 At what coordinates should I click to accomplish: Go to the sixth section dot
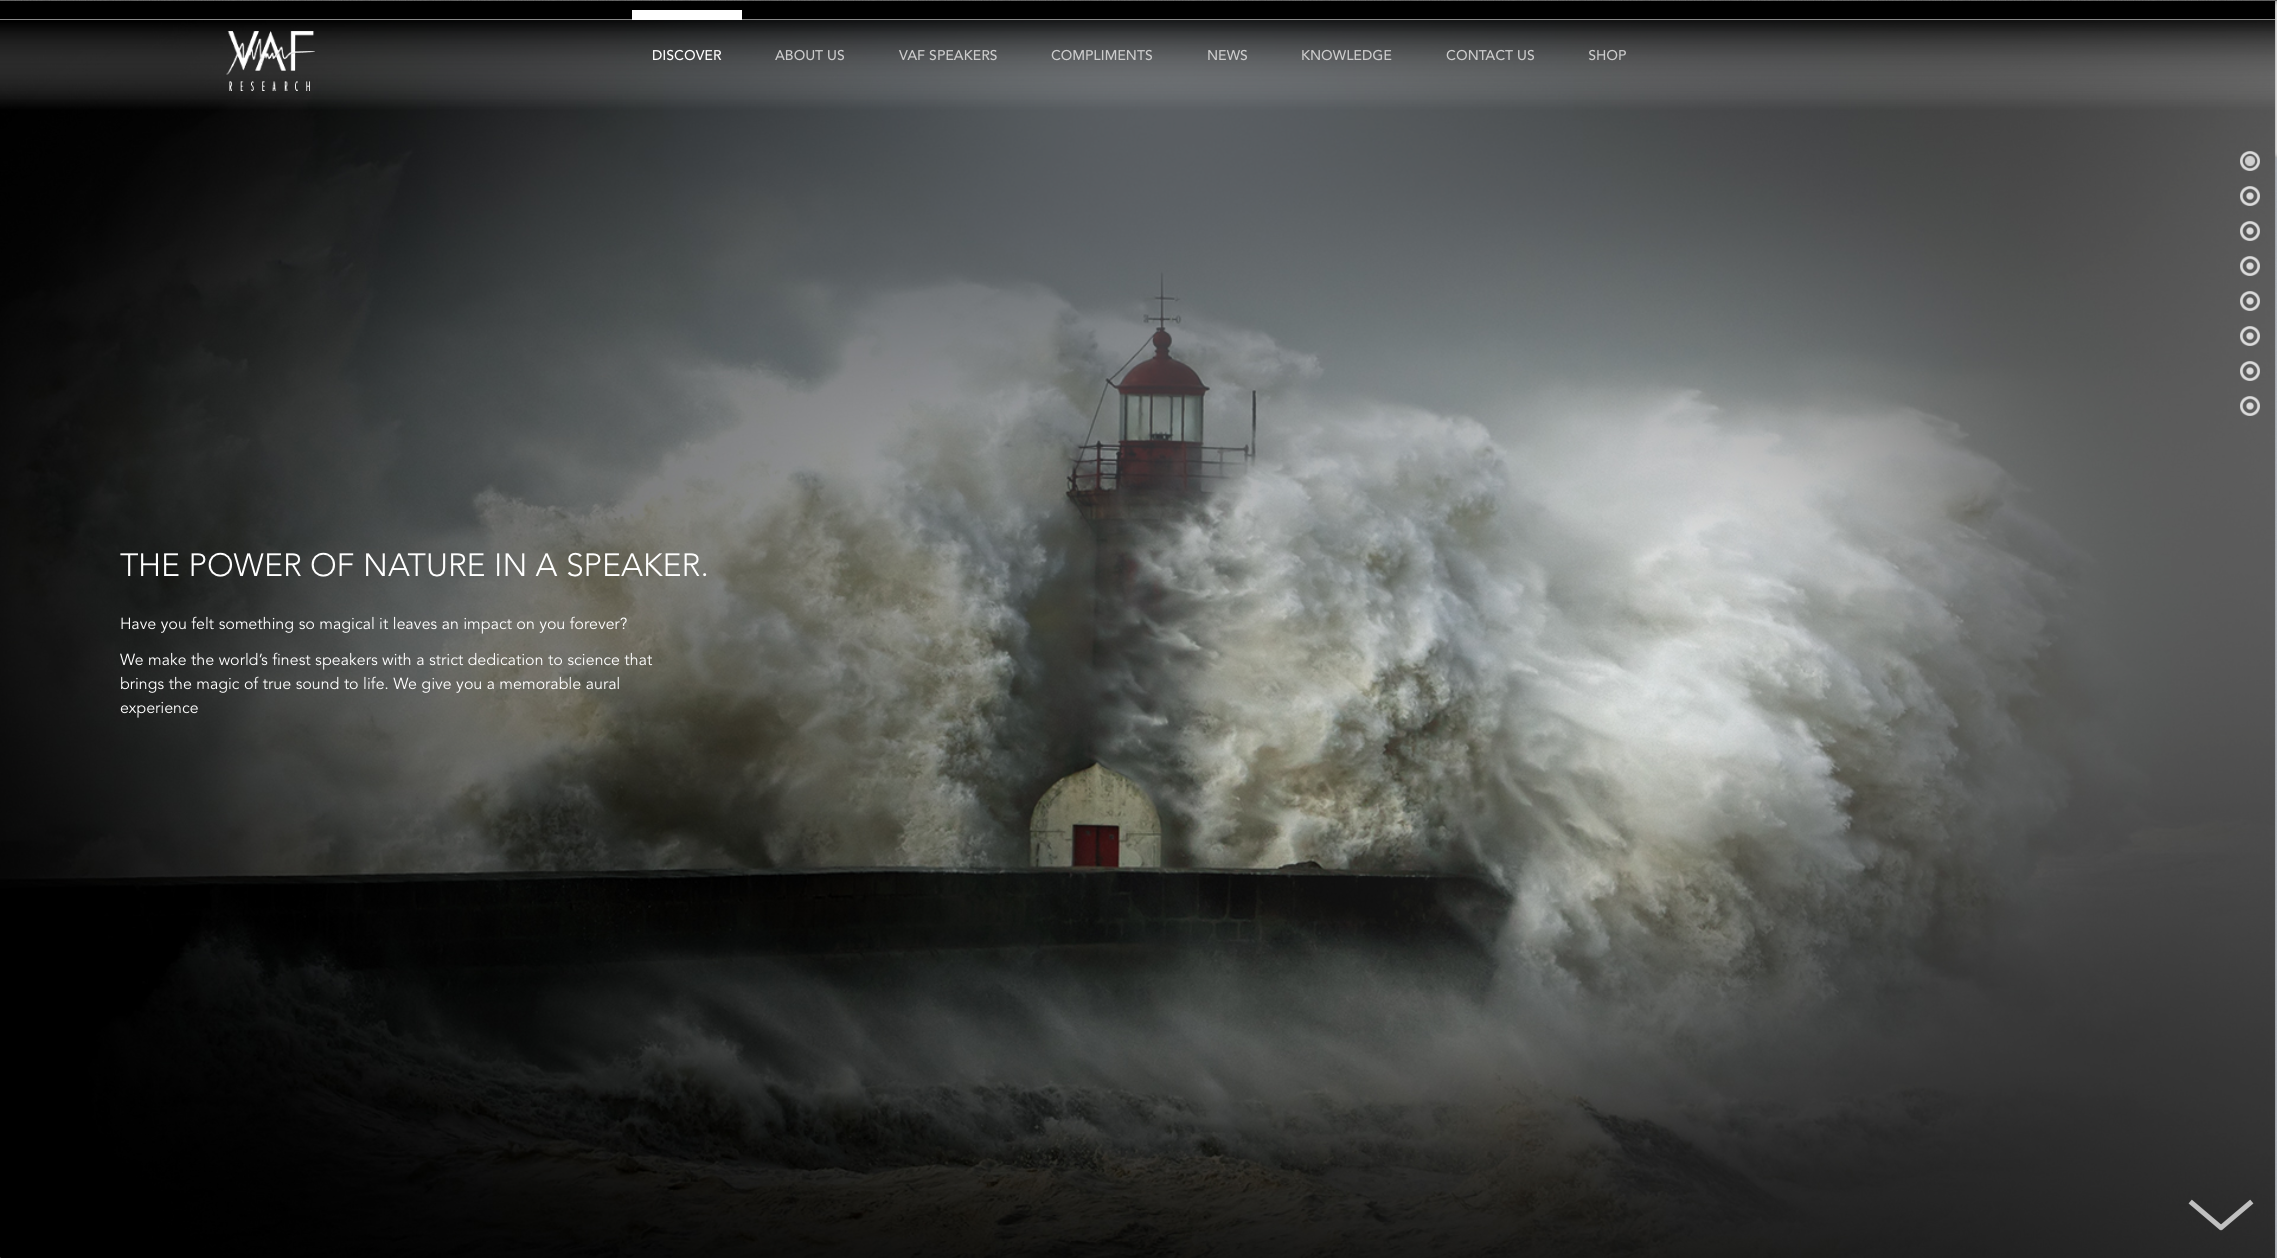coord(2249,336)
